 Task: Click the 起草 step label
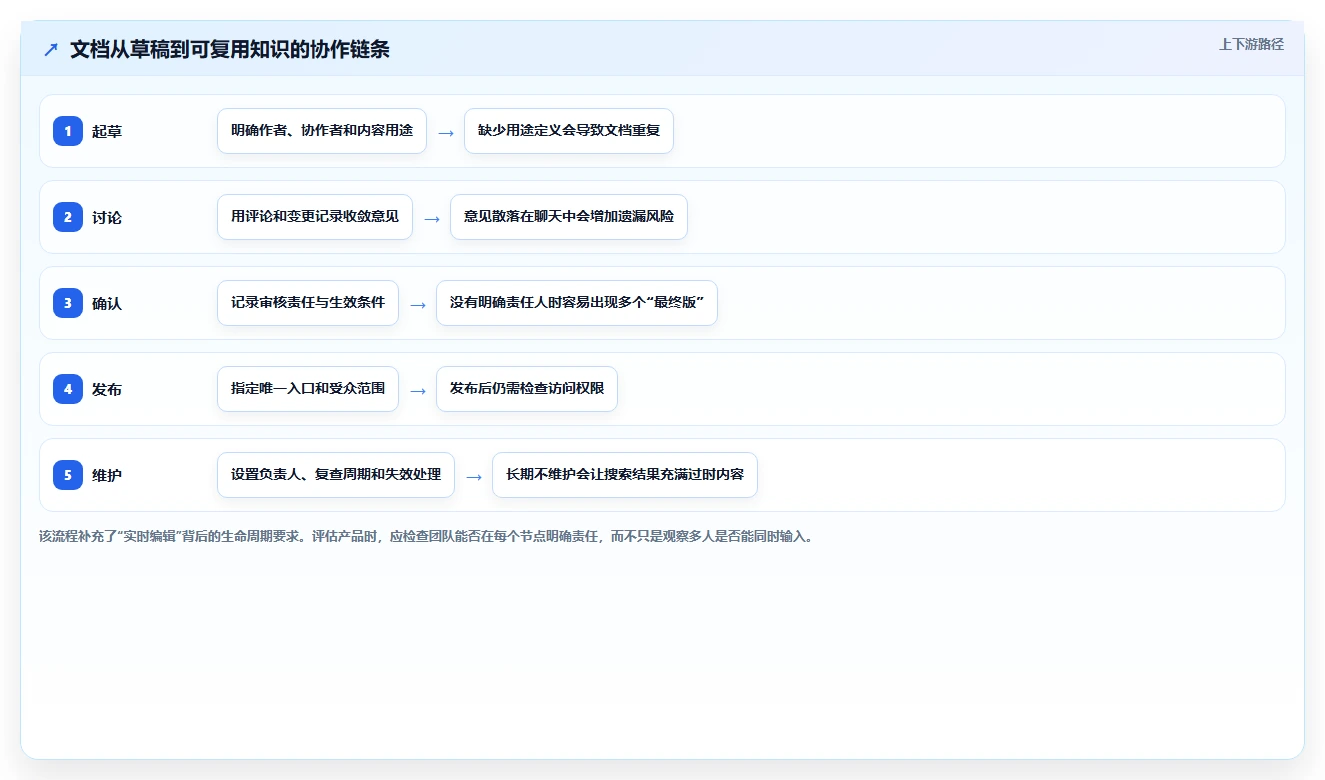(x=107, y=131)
